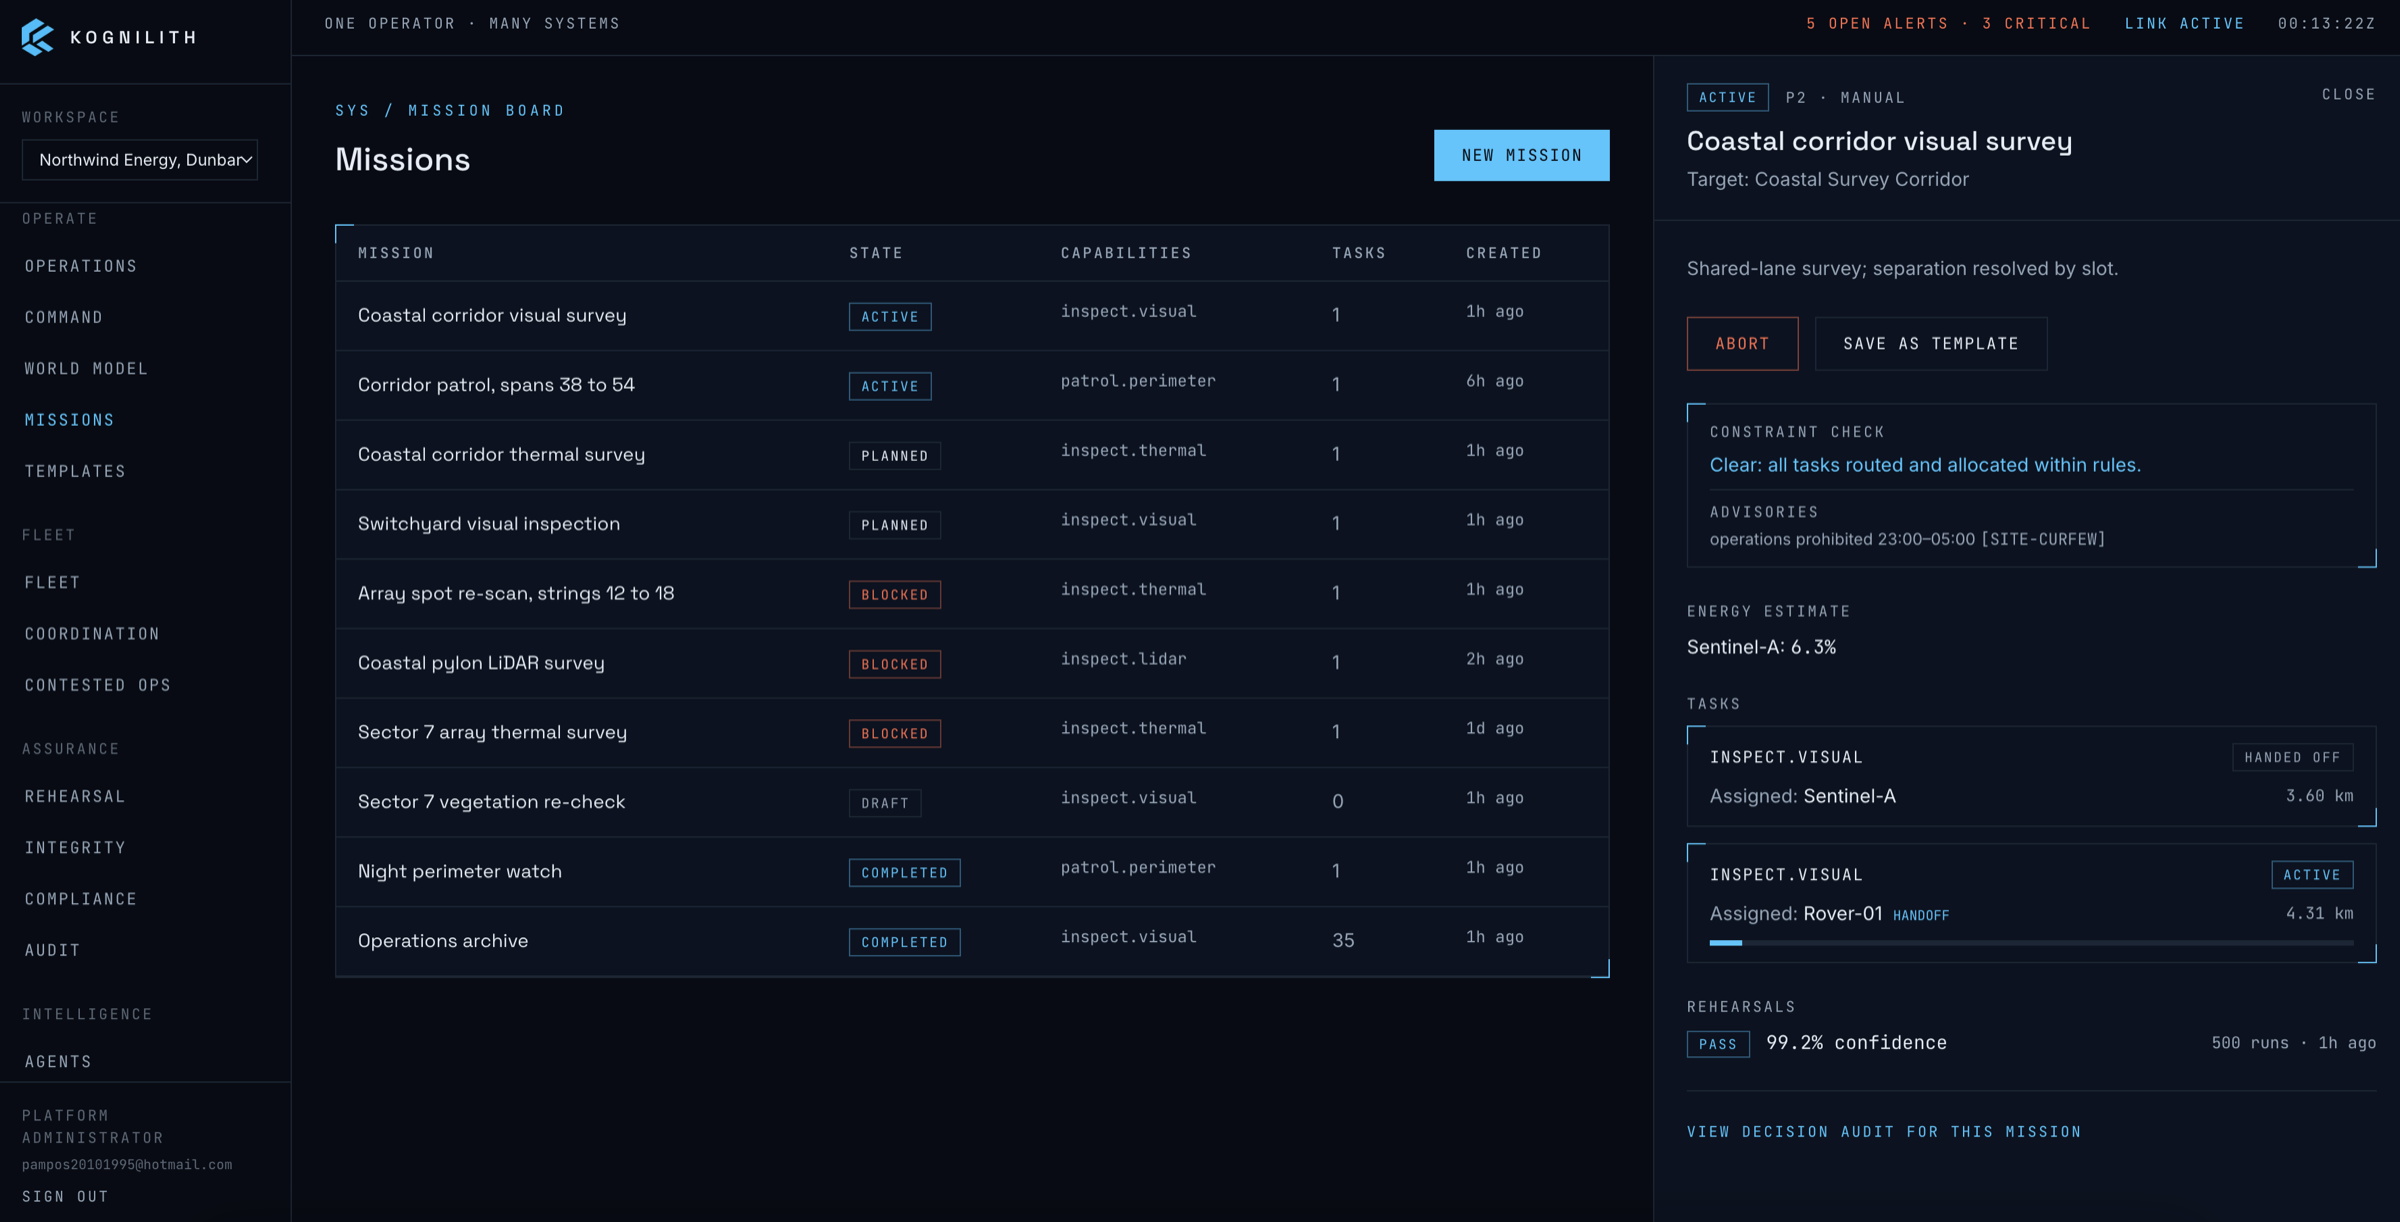The width and height of the screenshot is (2400, 1222).
Task: Click the ACTIVE badge in detail panel header
Action: tap(1727, 97)
